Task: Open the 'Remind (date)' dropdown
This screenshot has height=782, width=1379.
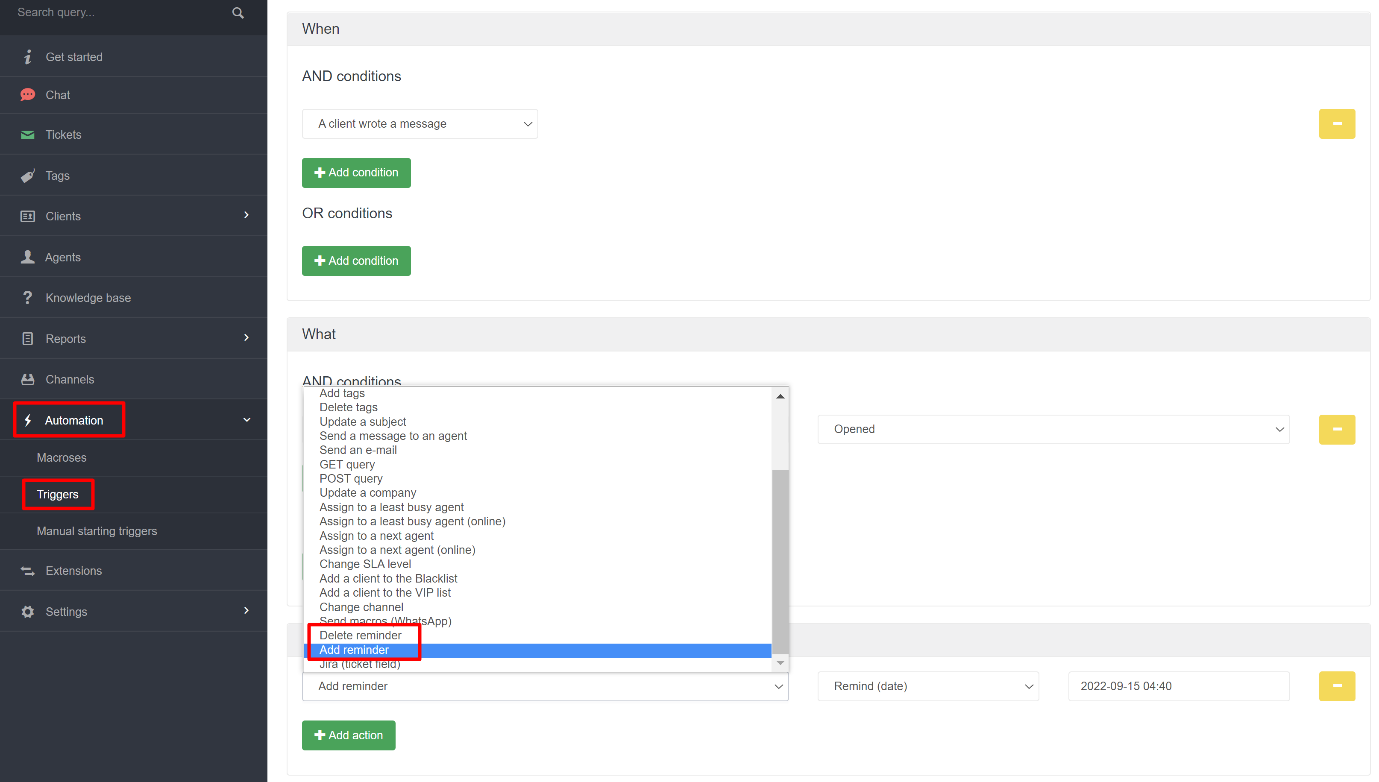Action: [927, 686]
